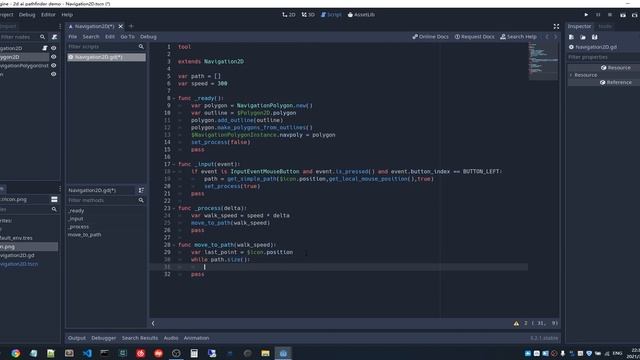640x360 pixels.
Task: Open the script editor Edit menu
Action: (x=110, y=37)
